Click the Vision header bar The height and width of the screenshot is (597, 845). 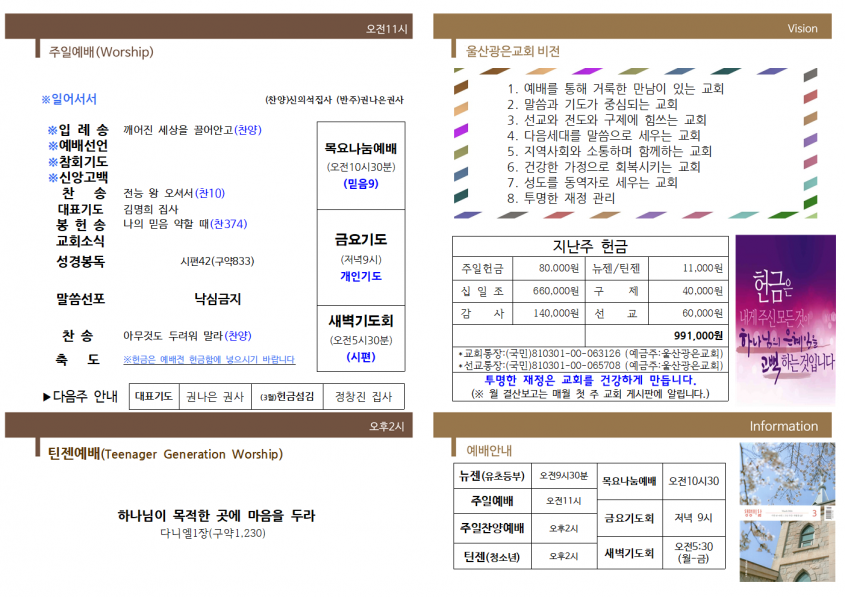[x=632, y=26]
